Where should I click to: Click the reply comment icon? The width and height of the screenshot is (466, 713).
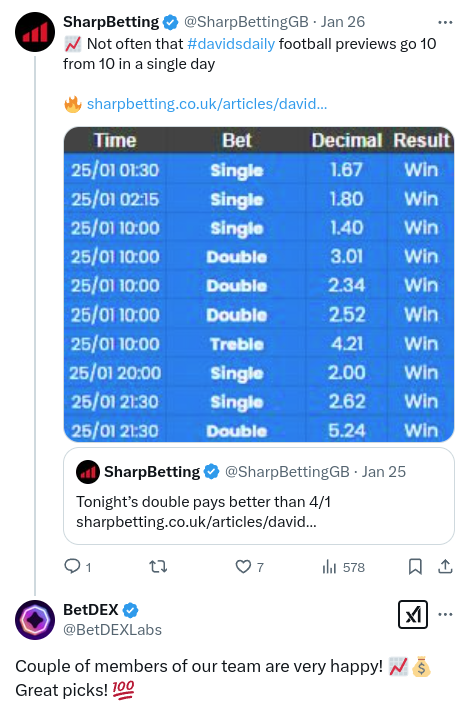coord(72,566)
